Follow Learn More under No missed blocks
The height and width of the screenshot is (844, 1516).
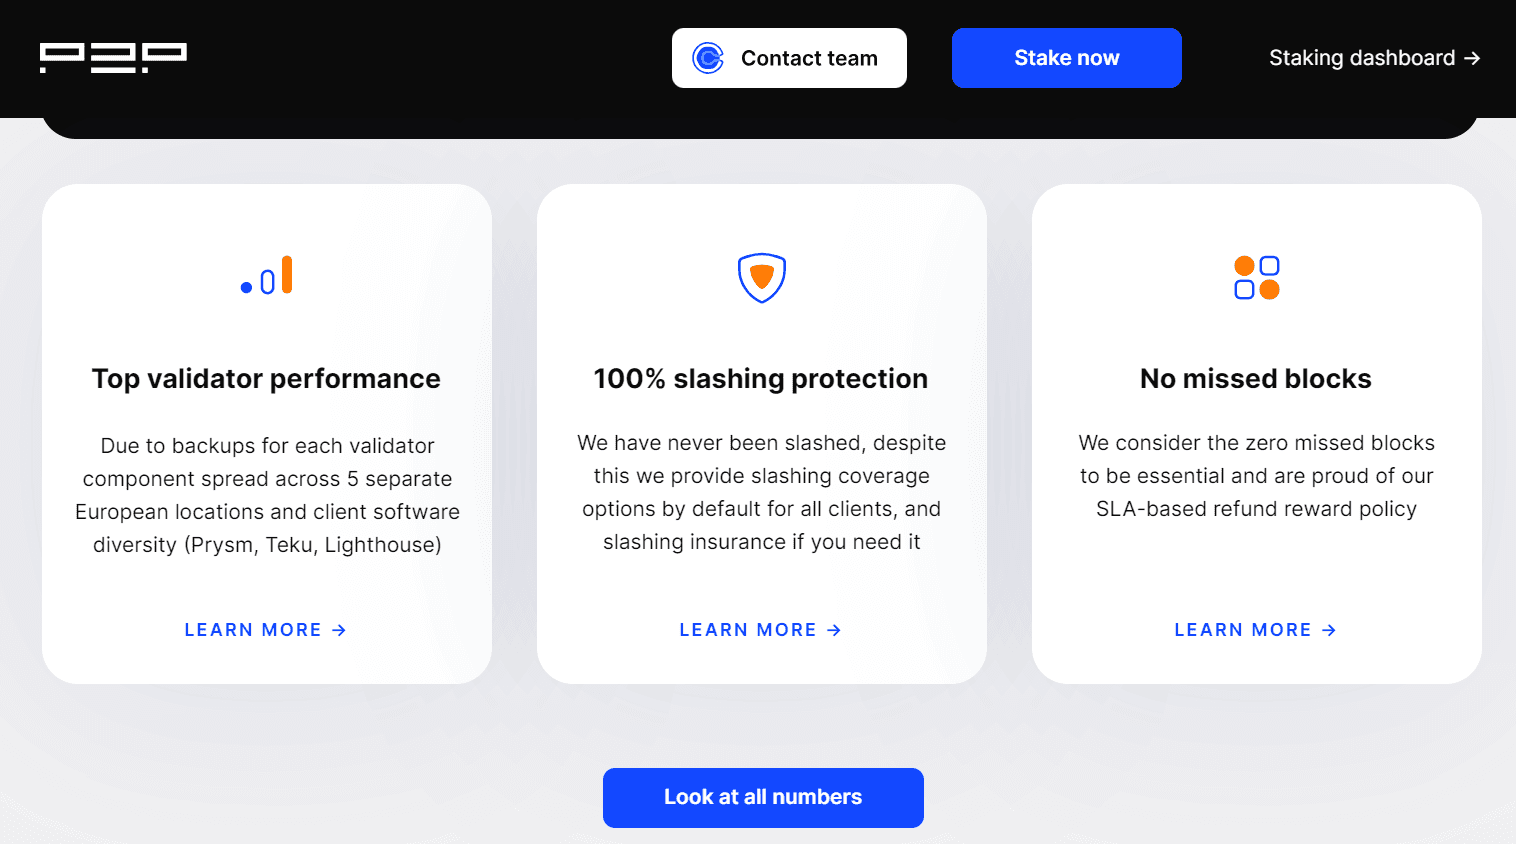click(x=1243, y=630)
